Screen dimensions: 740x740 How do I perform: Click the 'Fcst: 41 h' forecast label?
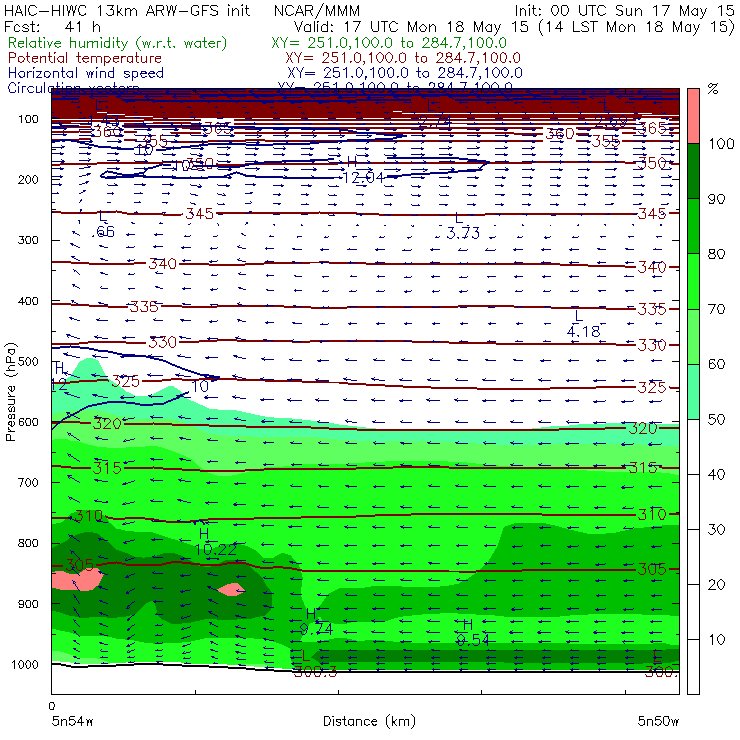tap(52, 26)
